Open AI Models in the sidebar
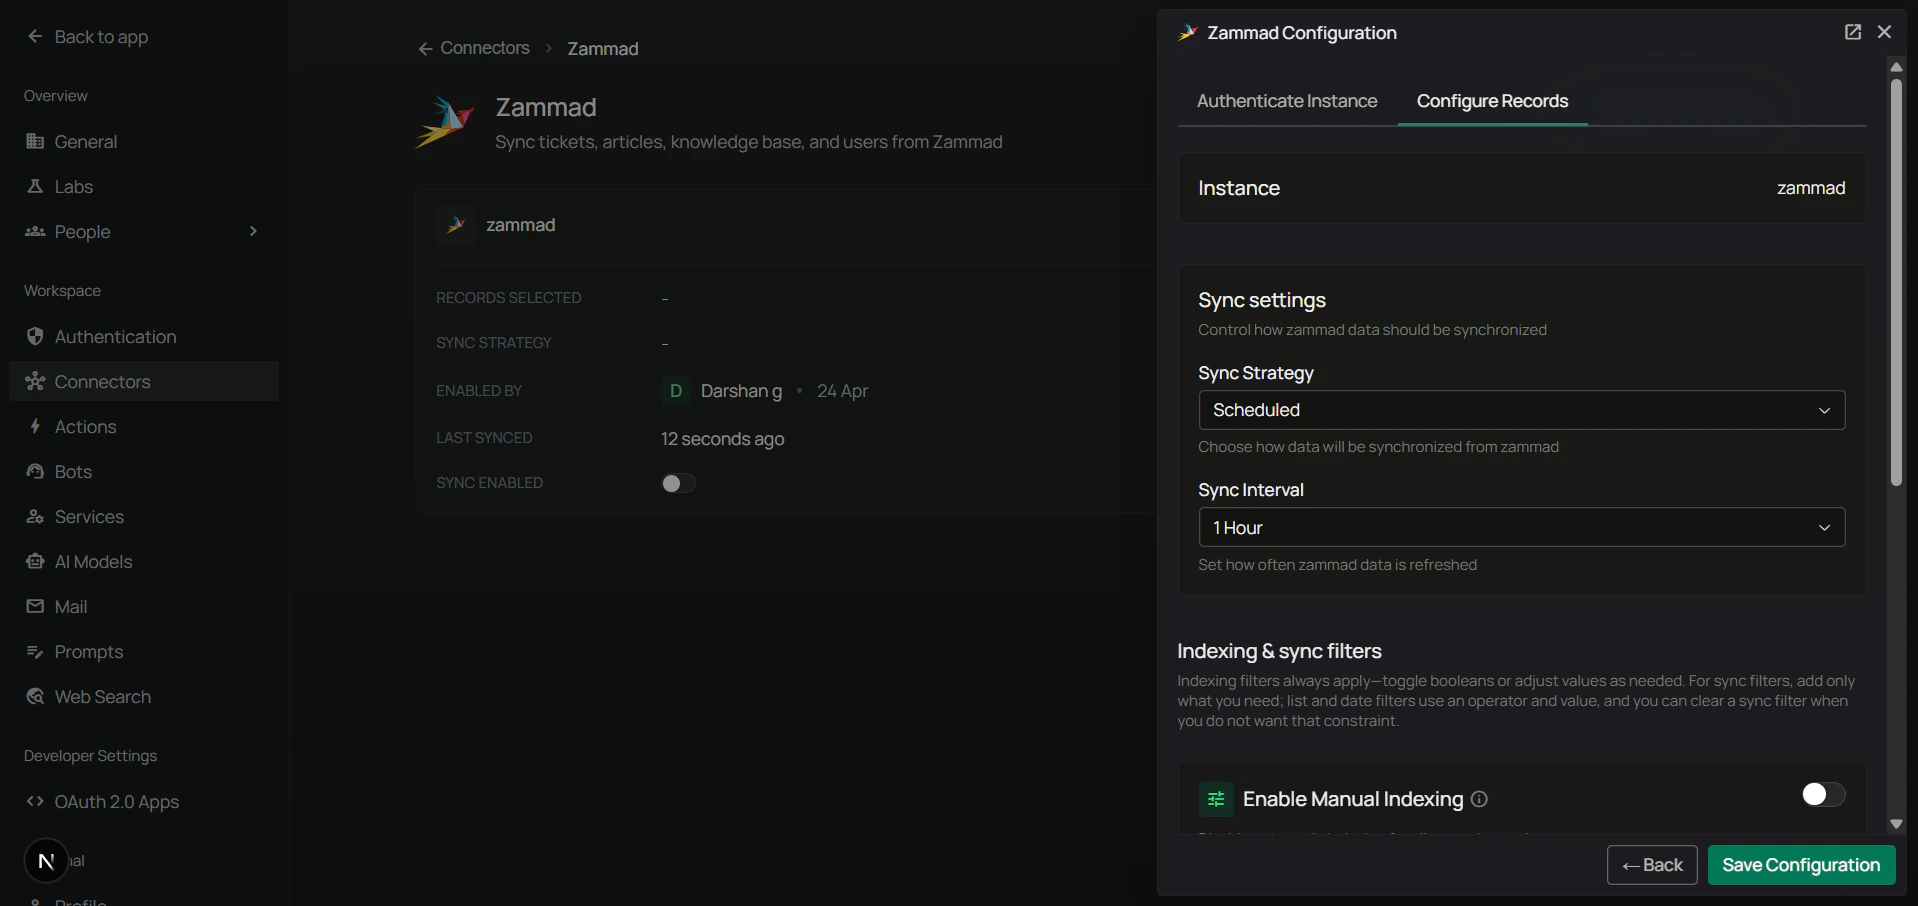Screen dimensions: 1918x906 [144, 561]
